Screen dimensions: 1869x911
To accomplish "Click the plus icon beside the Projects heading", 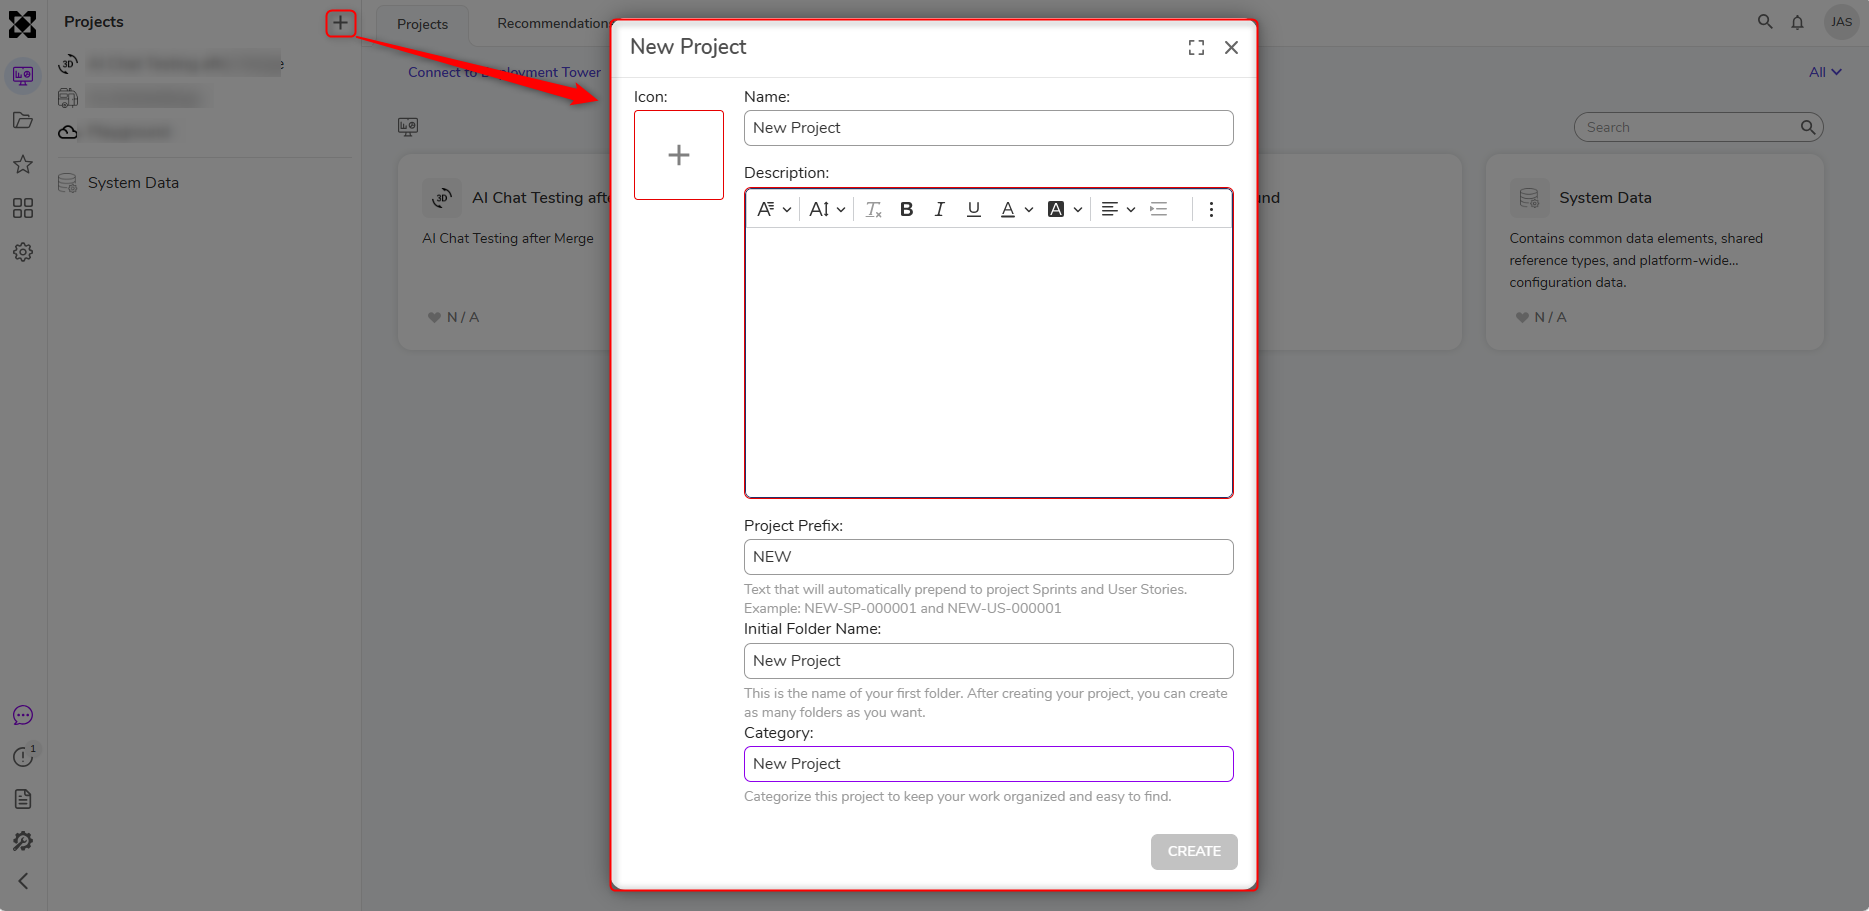I will click(340, 22).
